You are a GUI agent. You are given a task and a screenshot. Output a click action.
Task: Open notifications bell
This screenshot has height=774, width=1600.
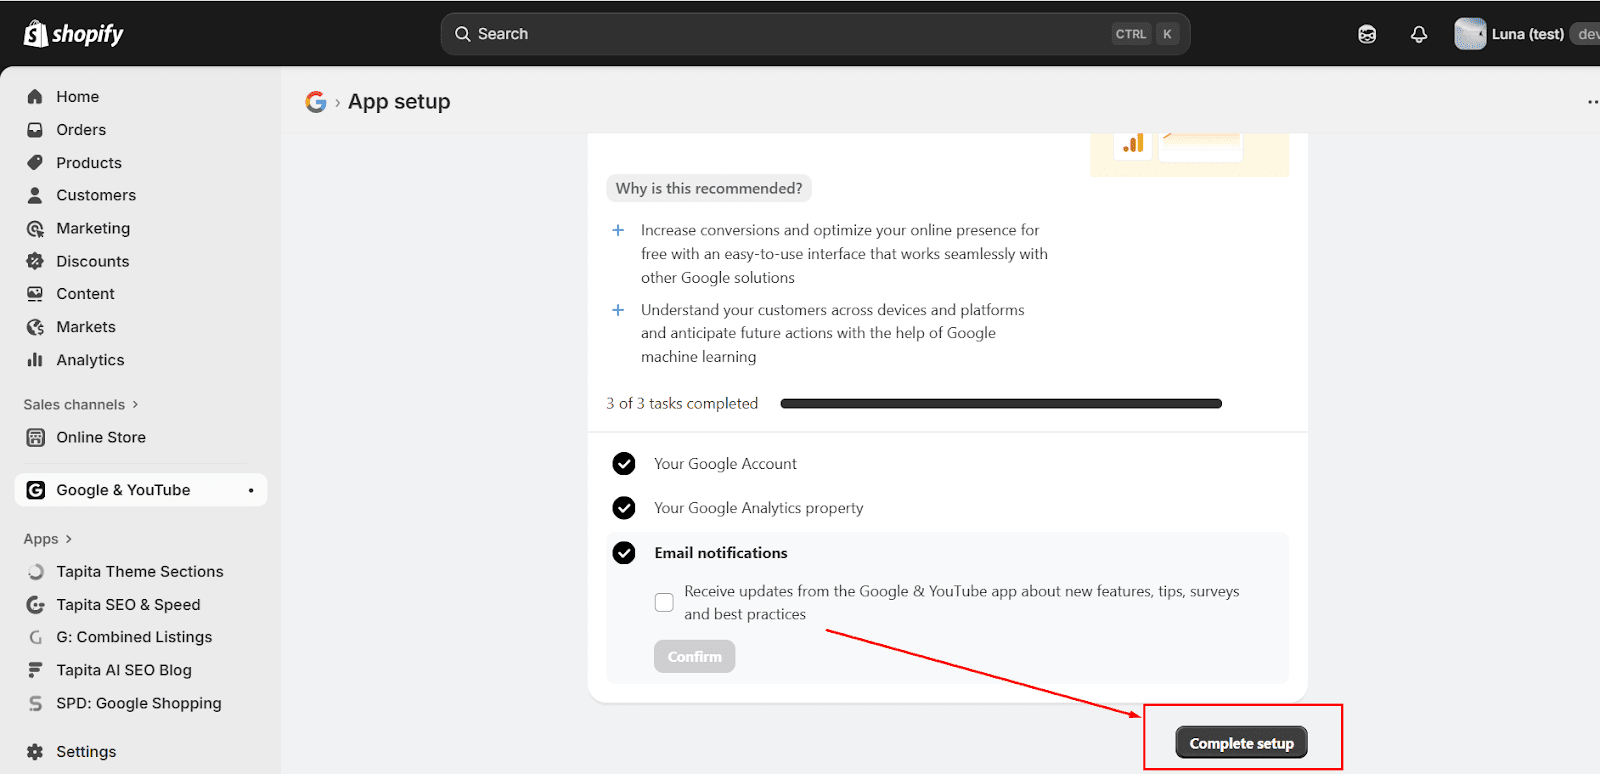point(1418,34)
